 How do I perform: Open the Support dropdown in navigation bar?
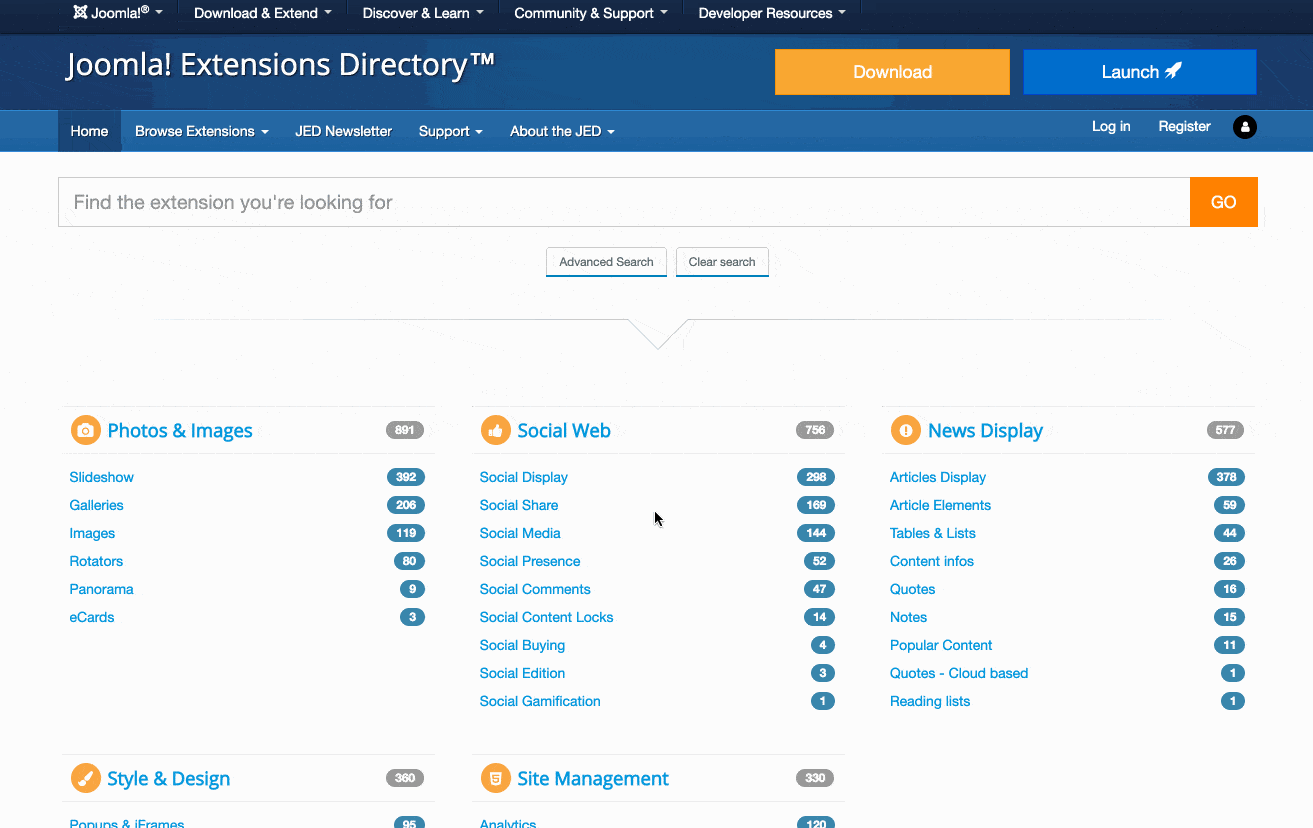451,131
